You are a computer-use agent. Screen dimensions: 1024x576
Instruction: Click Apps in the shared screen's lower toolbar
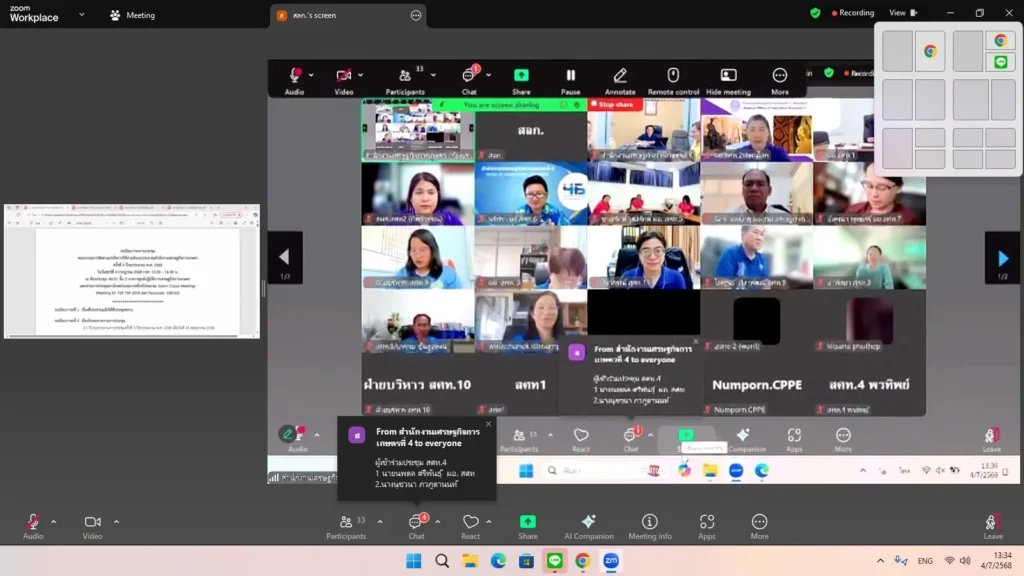pyautogui.click(x=794, y=440)
